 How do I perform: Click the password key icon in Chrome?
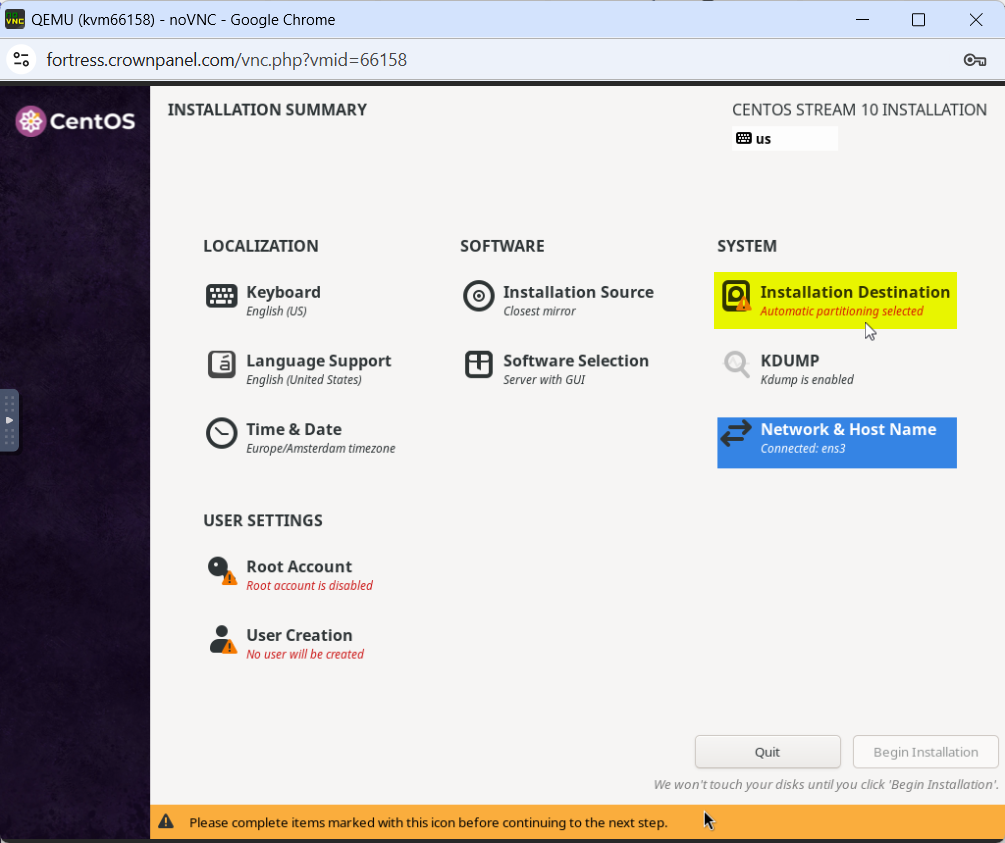pyautogui.click(x=974, y=60)
